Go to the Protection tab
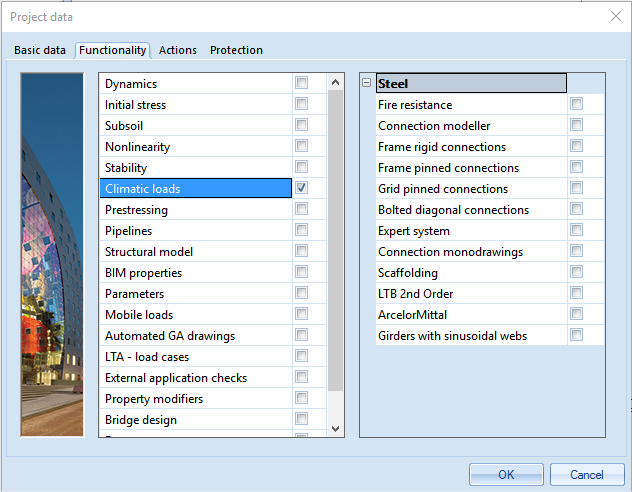Screen dimensions: 632x492 click(236, 50)
